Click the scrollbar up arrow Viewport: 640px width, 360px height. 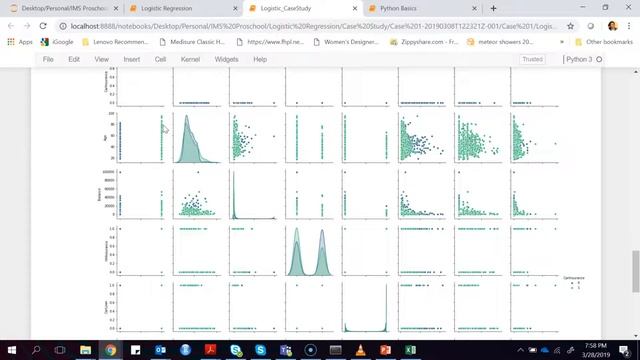coord(636,72)
